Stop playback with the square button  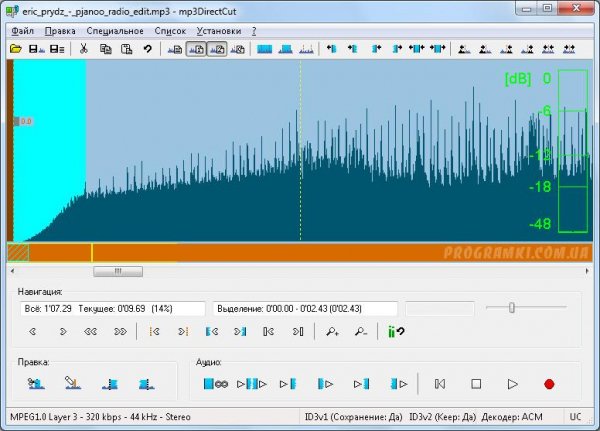click(476, 384)
